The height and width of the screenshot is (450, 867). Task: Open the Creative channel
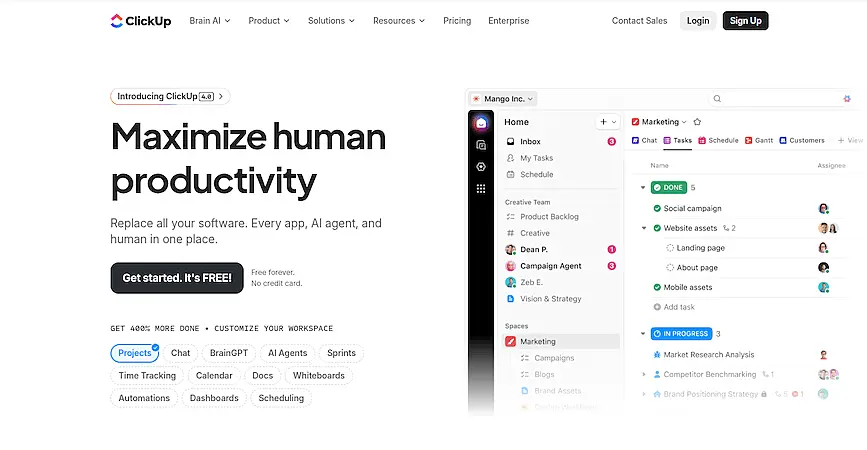[x=561, y=233]
